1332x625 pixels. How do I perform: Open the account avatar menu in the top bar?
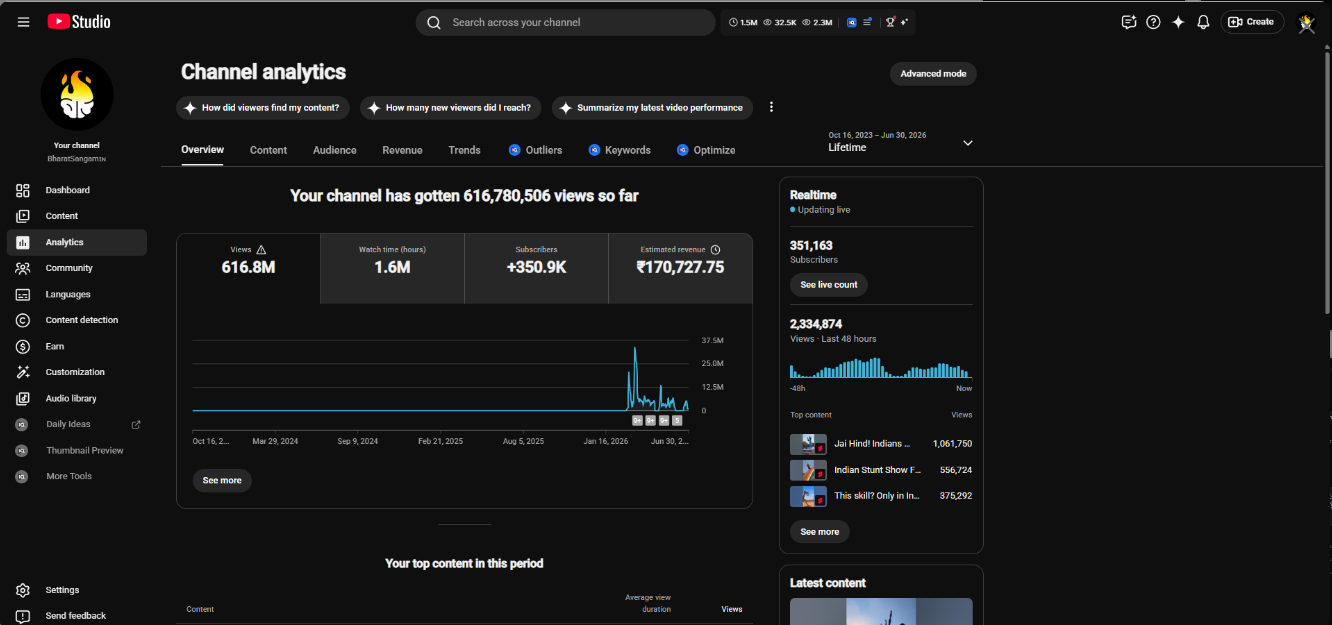(x=1306, y=22)
